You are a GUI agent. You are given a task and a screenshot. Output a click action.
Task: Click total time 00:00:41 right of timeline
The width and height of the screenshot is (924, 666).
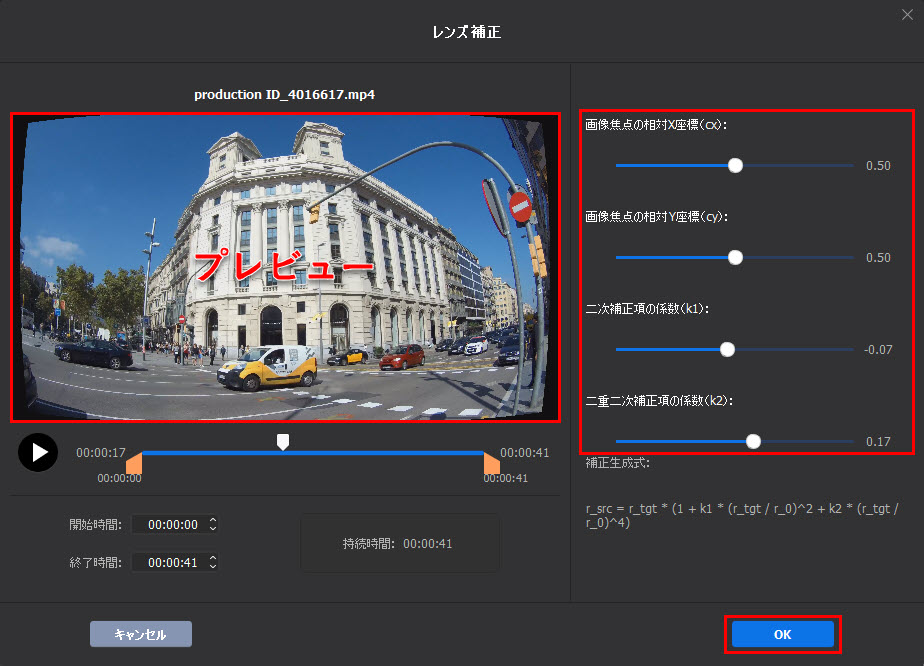(x=524, y=453)
